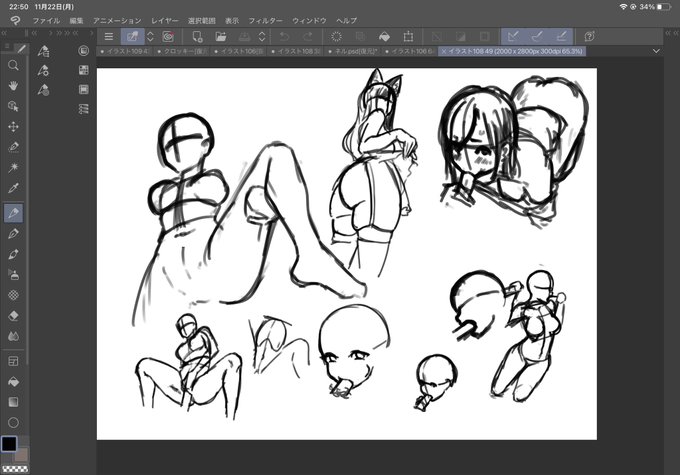Open the help question-mark icon in command bar
Image resolution: width=680 pixels, height=475 pixels.
589,36
